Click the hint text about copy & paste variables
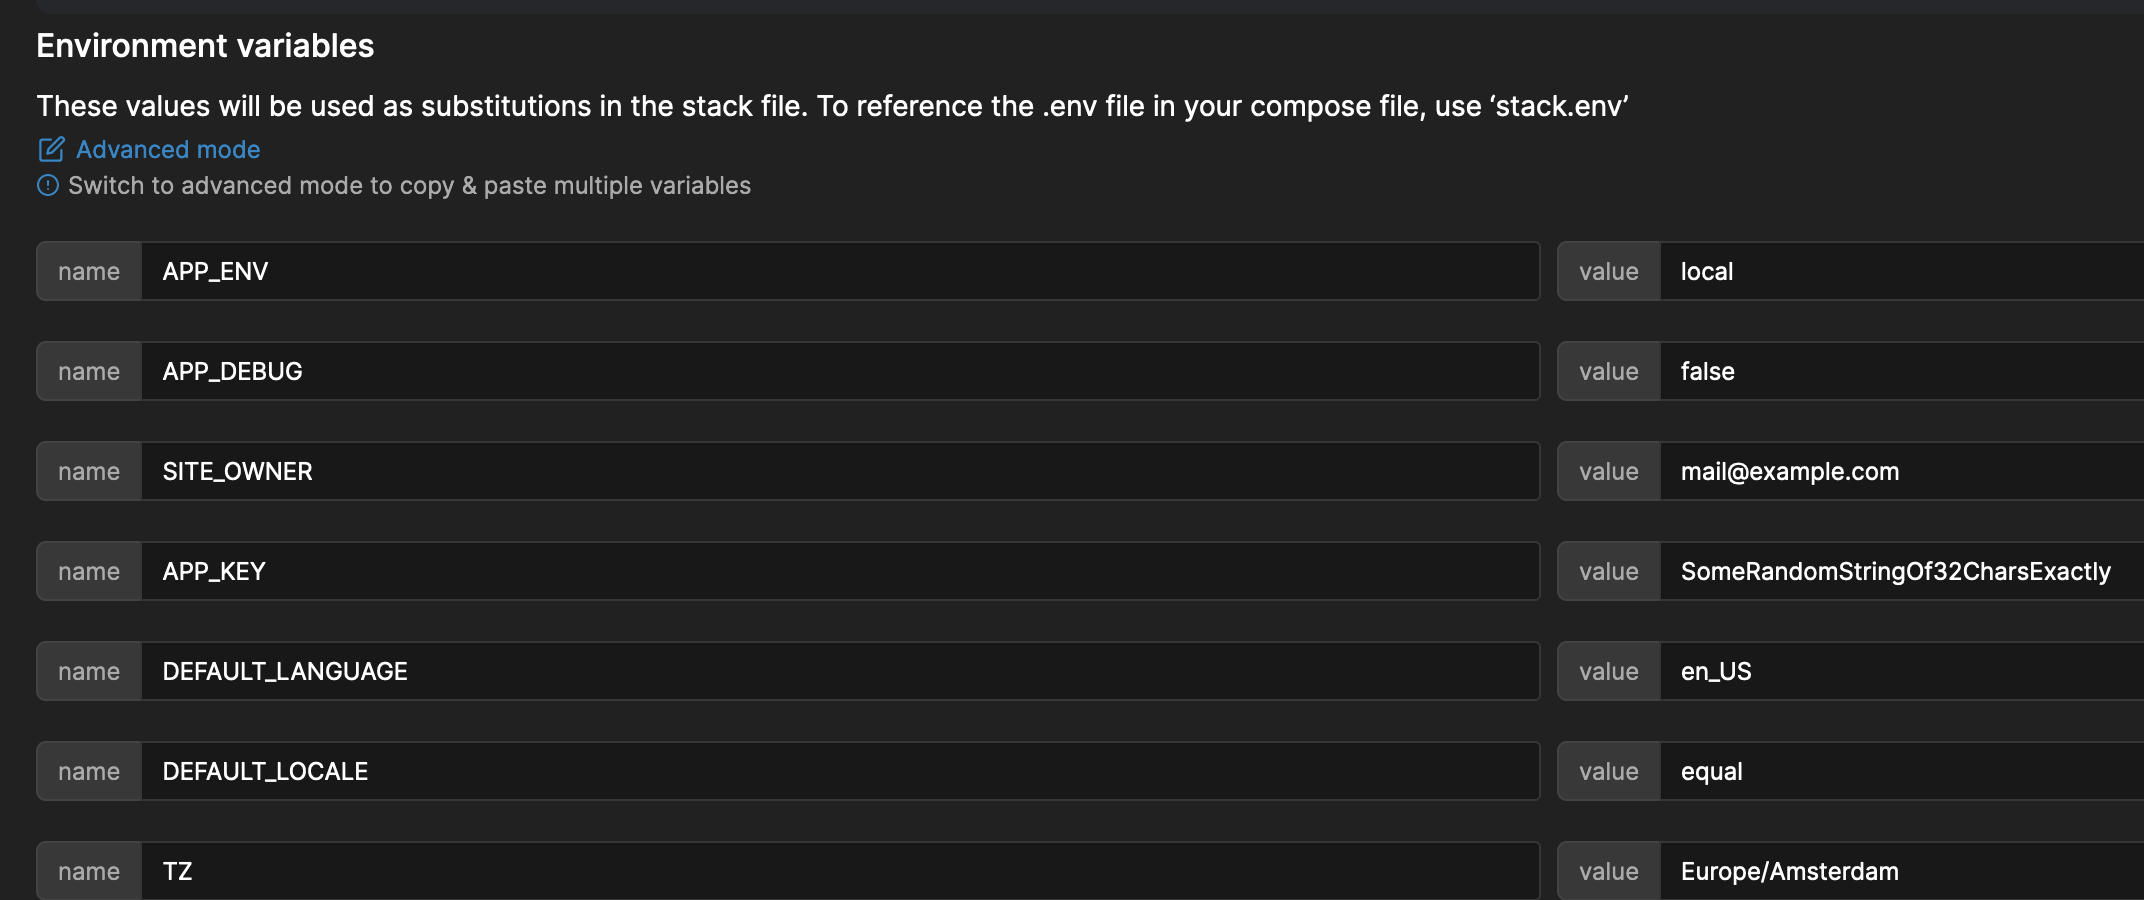 point(409,185)
